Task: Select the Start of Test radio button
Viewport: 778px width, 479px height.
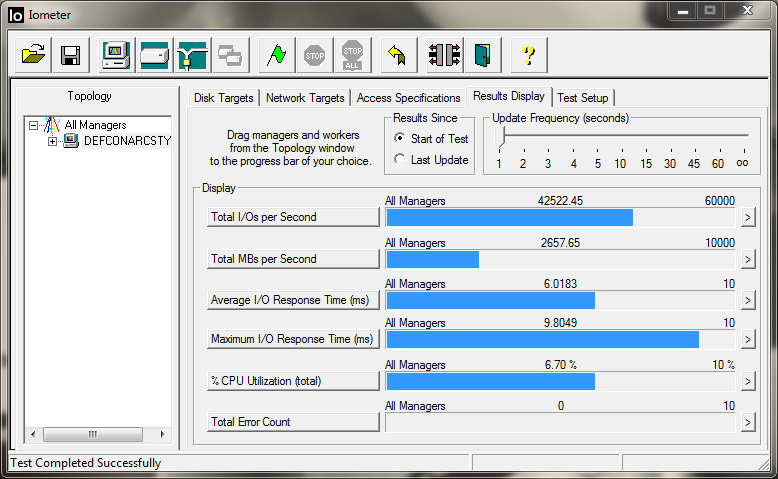Action: point(400,139)
